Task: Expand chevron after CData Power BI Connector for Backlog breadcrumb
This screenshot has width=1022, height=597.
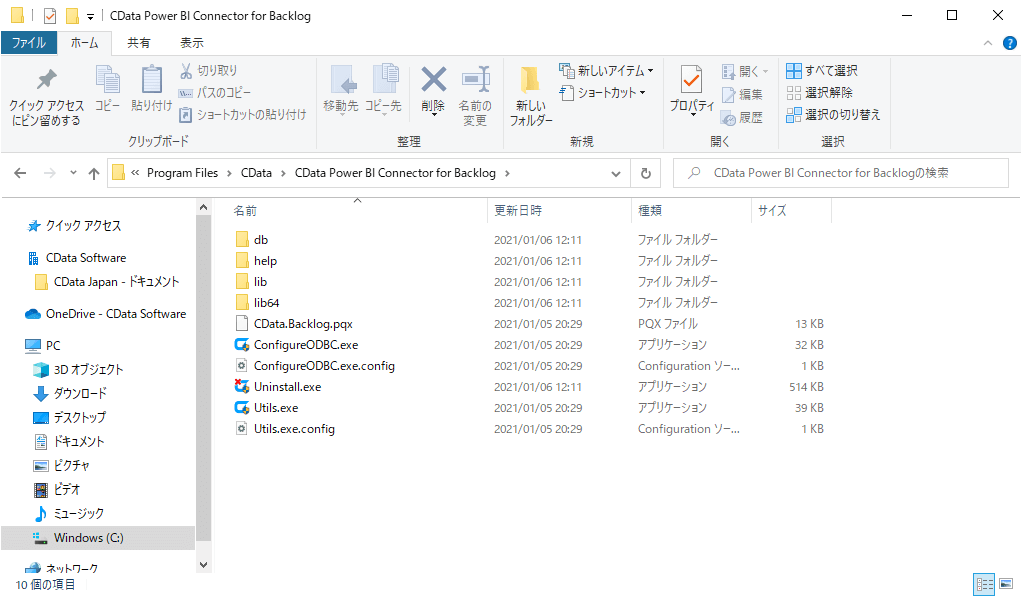Action: (507, 173)
